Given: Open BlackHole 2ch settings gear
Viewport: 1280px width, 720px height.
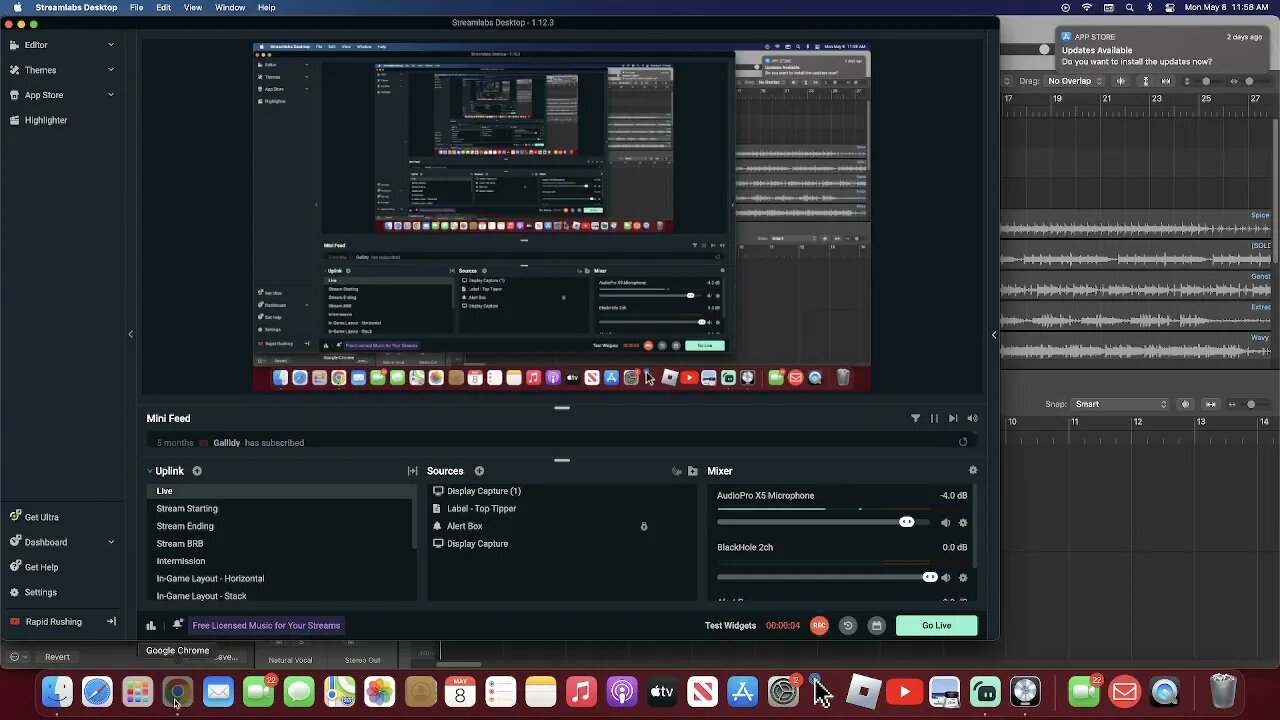Looking at the screenshot, I should click(x=963, y=577).
